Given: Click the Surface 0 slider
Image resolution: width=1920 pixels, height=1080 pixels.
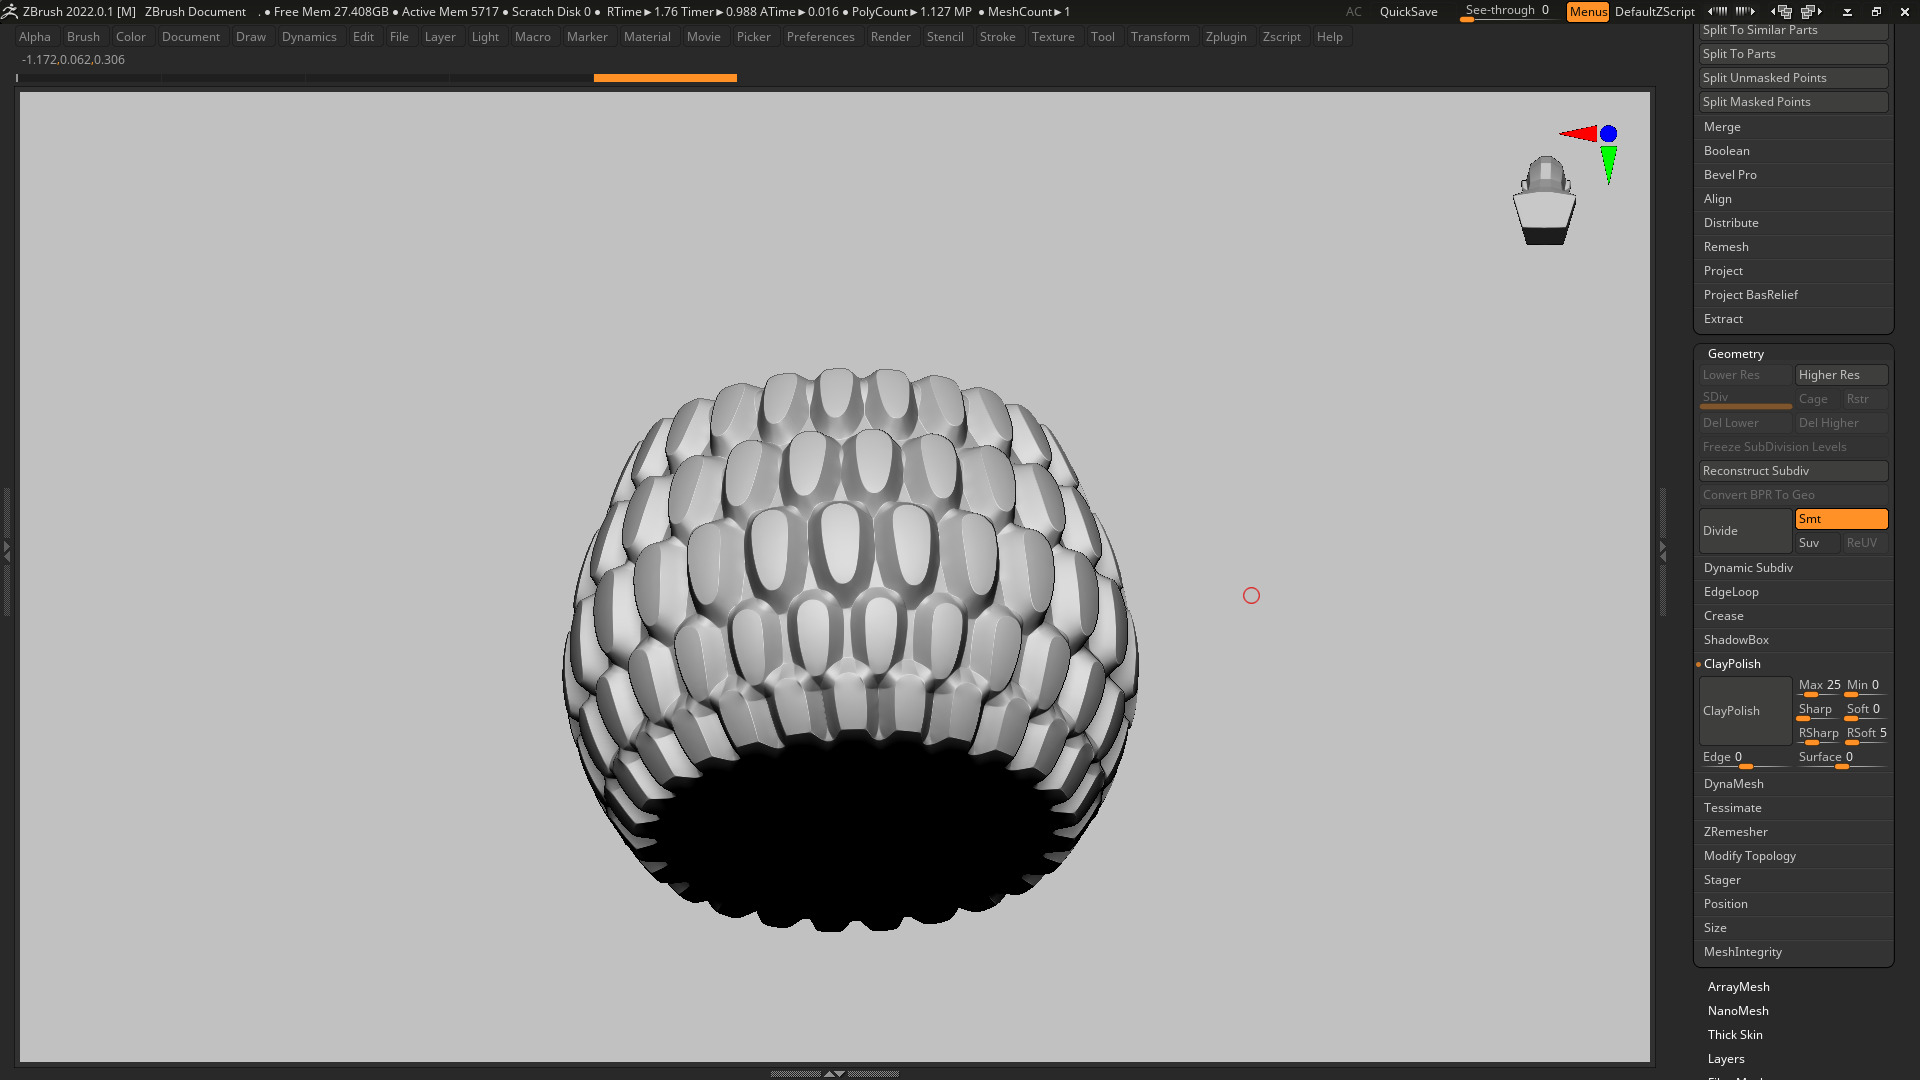Looking at the screenshot, I should click(1841, 758).
